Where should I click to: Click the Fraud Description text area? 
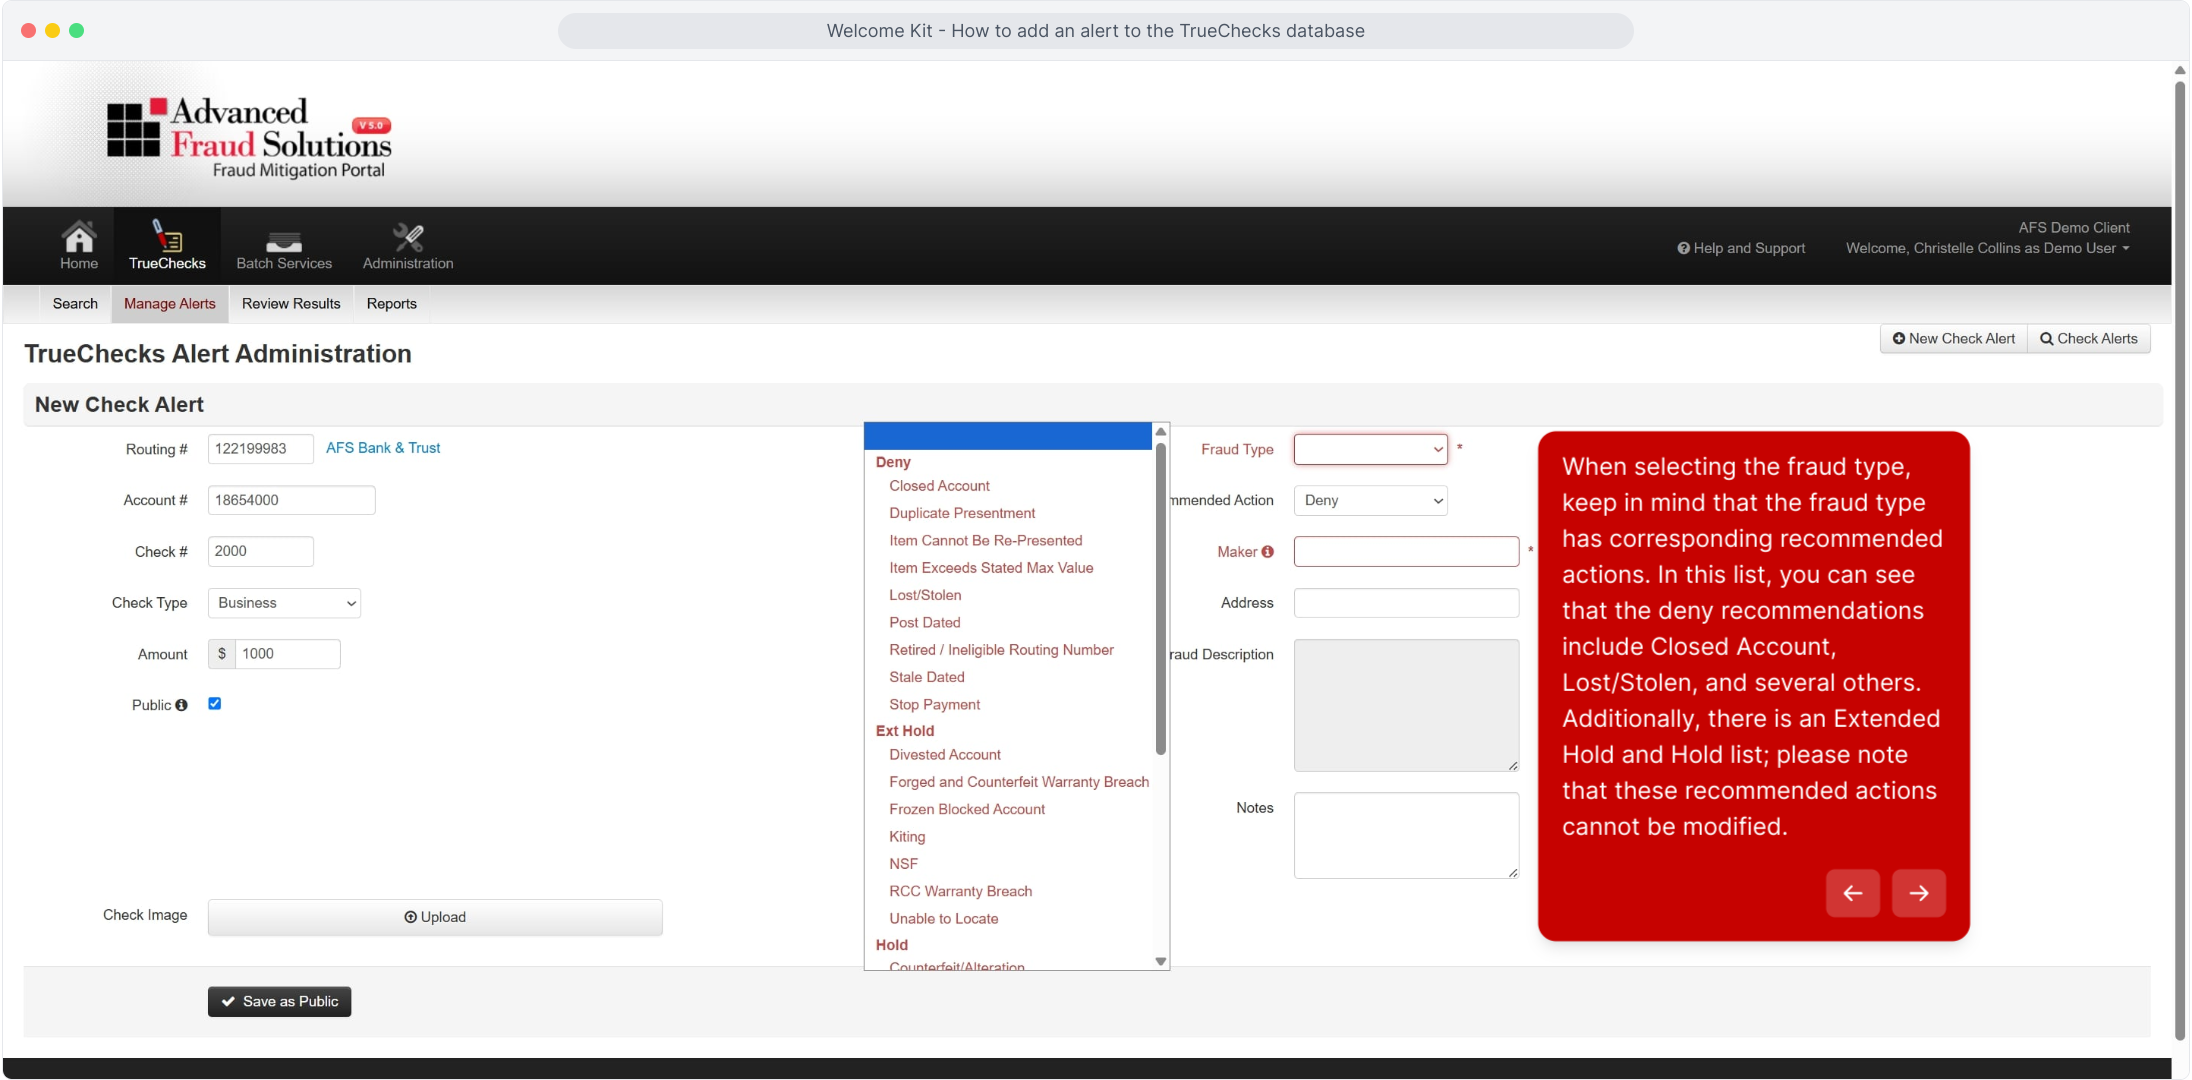coord(1407,706)
